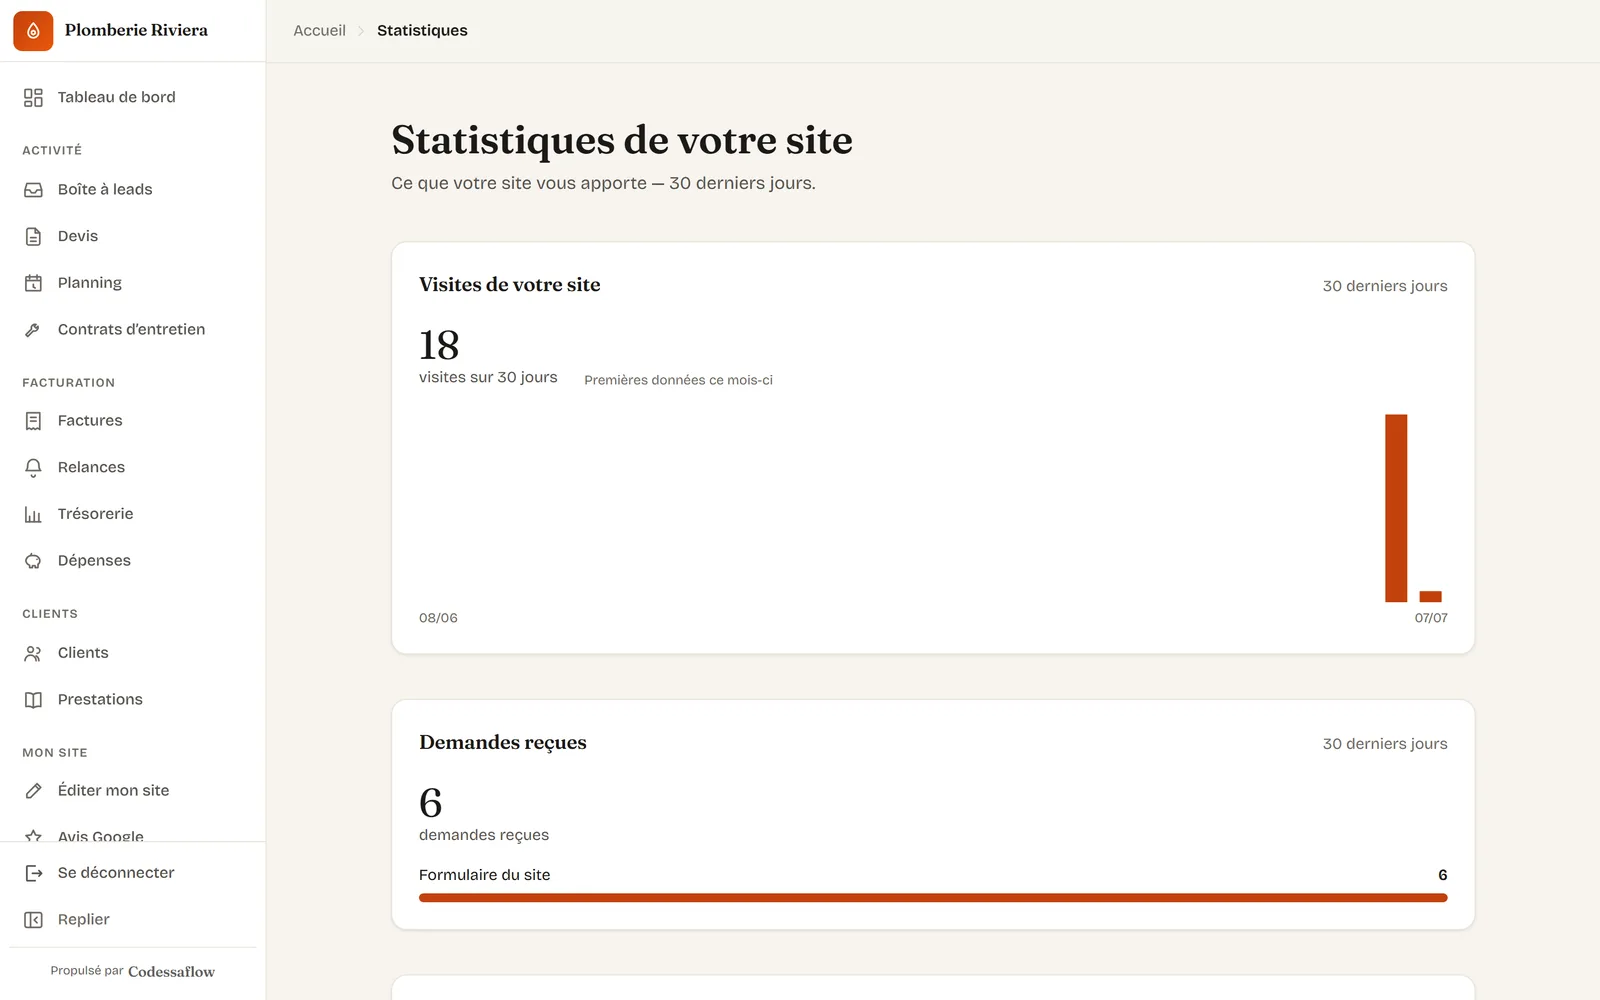1600x1000 pixels.
Task: Click the 08/06 chart date label
Action: (438, 618)
